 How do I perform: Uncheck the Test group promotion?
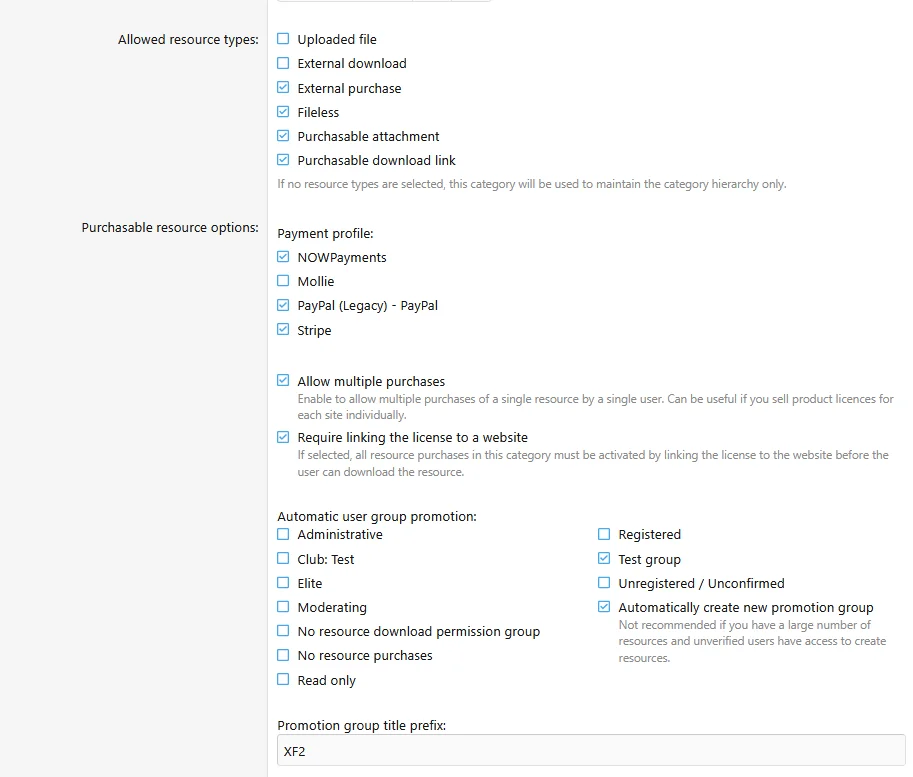(x=604, y=558)
